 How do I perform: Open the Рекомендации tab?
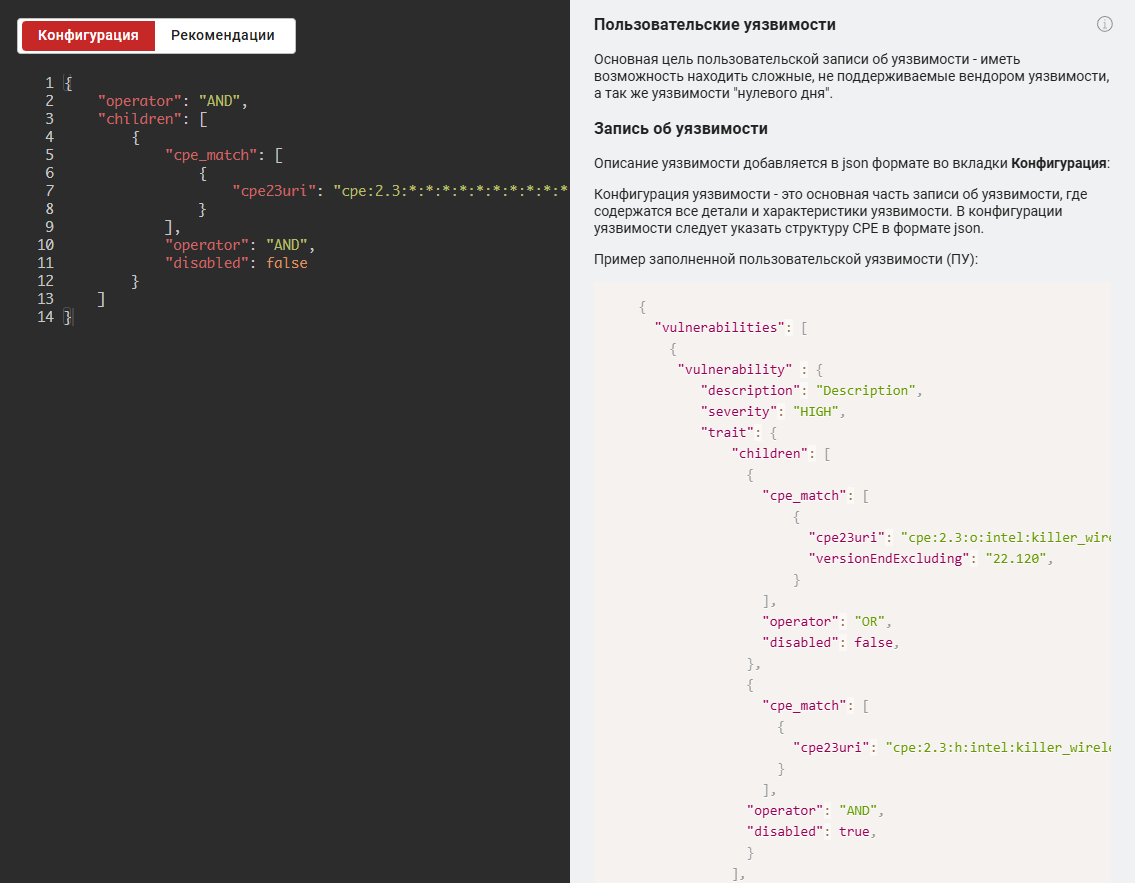pos(223,35)
